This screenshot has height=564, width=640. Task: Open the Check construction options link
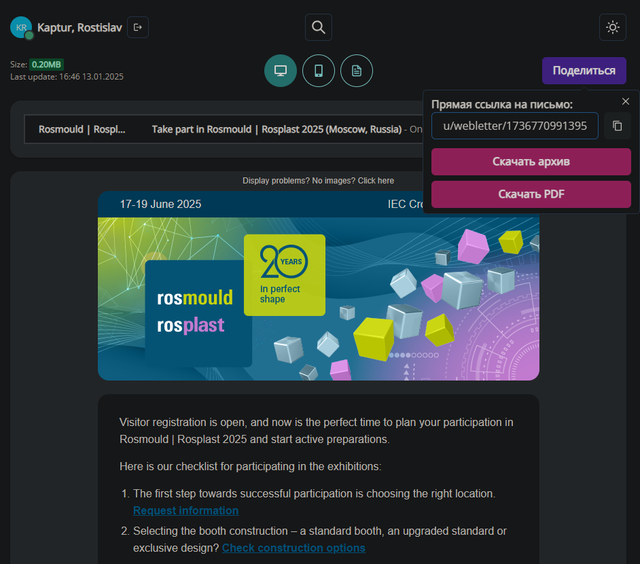293,548
